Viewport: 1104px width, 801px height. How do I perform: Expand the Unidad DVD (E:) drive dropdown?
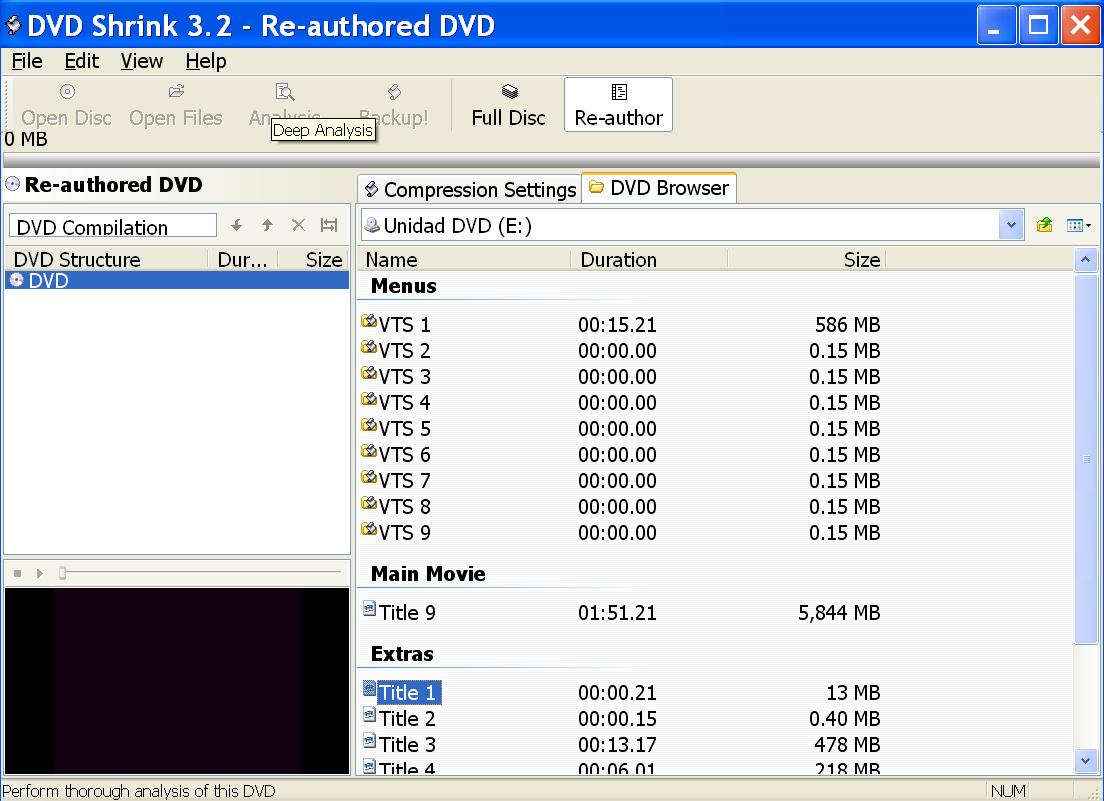tap(1011, 225)
